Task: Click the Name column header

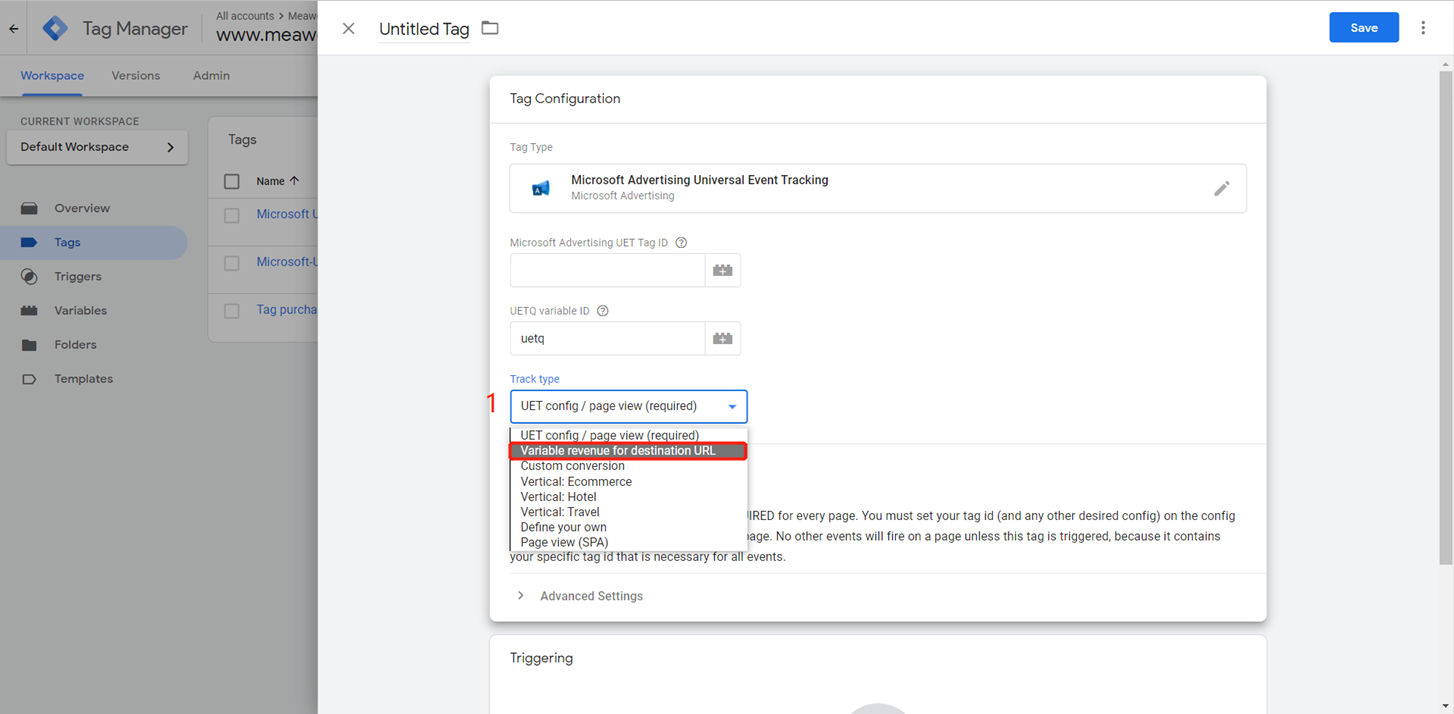Action: [x=270, y=181]
